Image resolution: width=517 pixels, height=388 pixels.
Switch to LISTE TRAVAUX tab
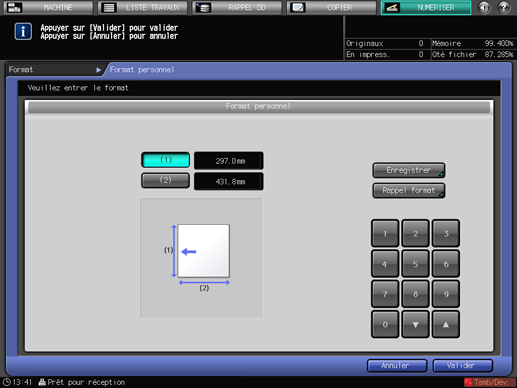click(x=143, y=7)
